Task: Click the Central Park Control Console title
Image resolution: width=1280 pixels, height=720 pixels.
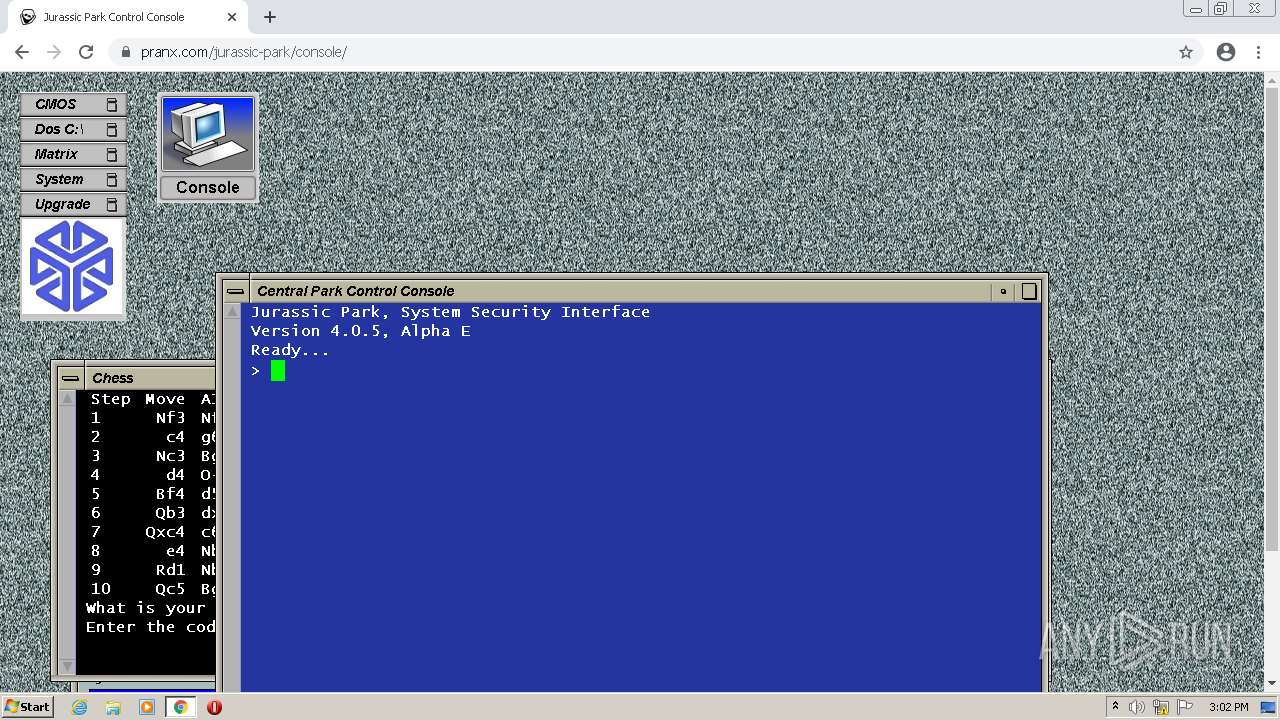Action: pyautogui.click(x=355, y=291)
